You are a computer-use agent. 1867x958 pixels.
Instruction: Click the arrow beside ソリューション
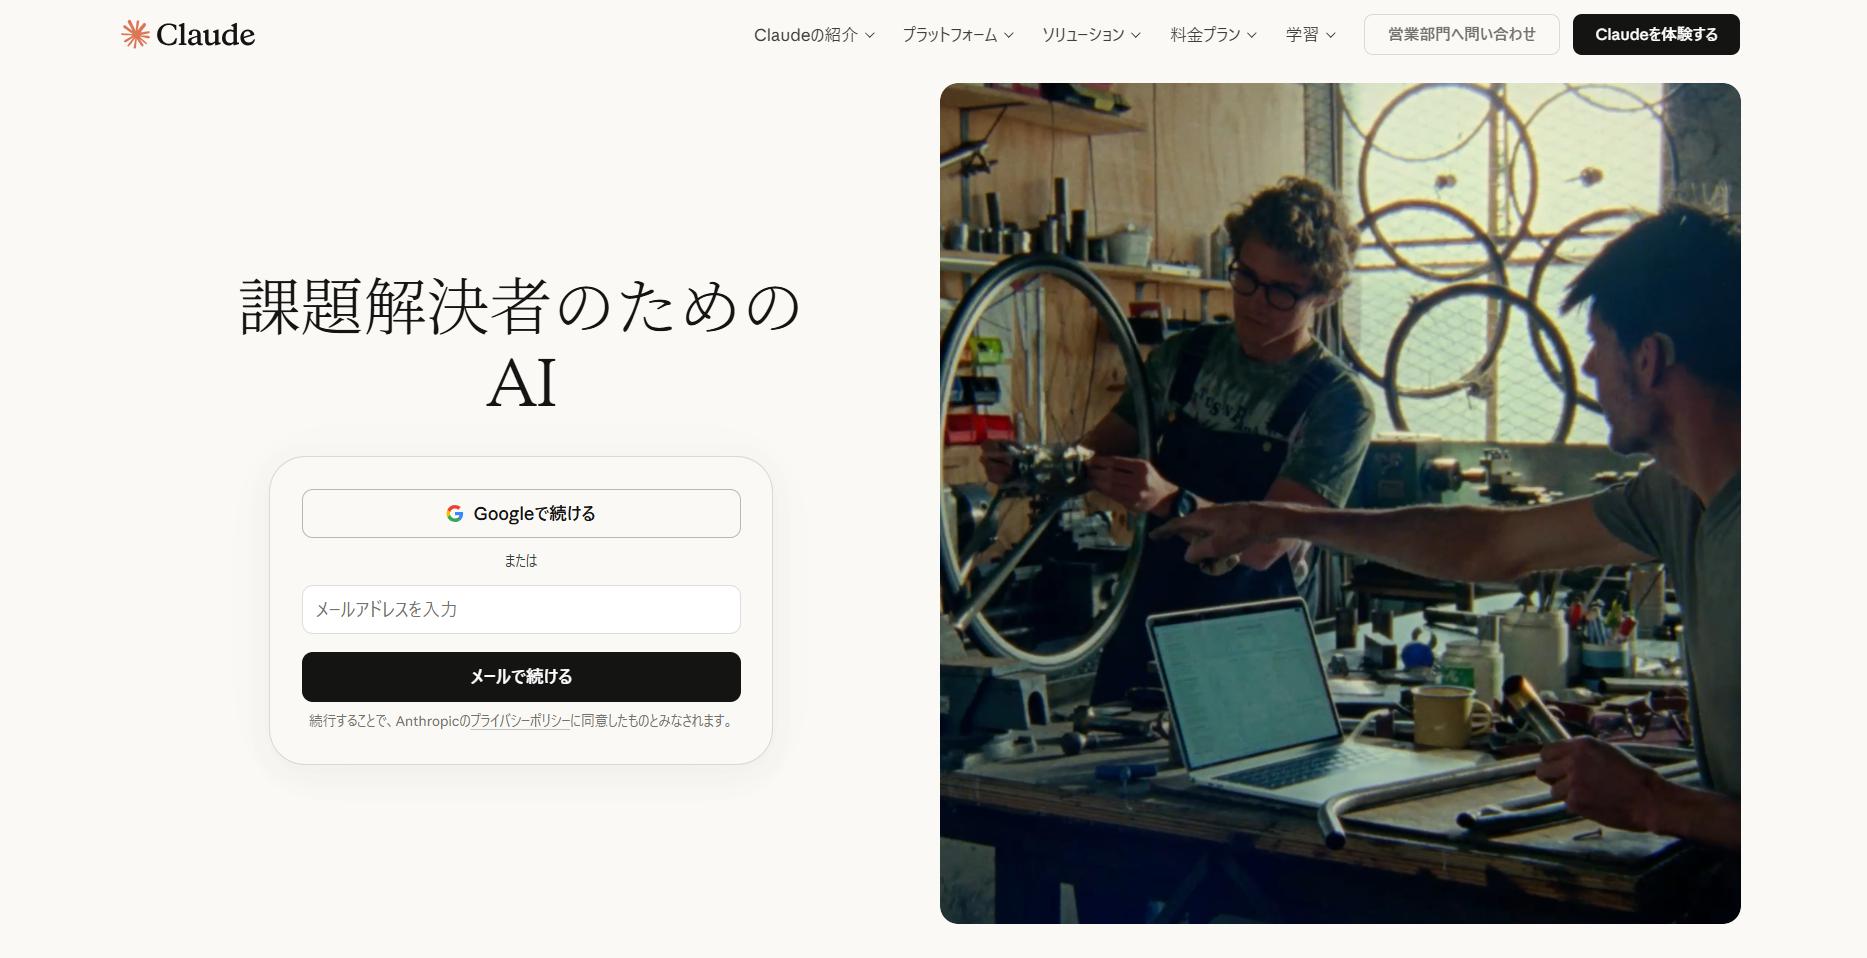[x=1136, y=35]
